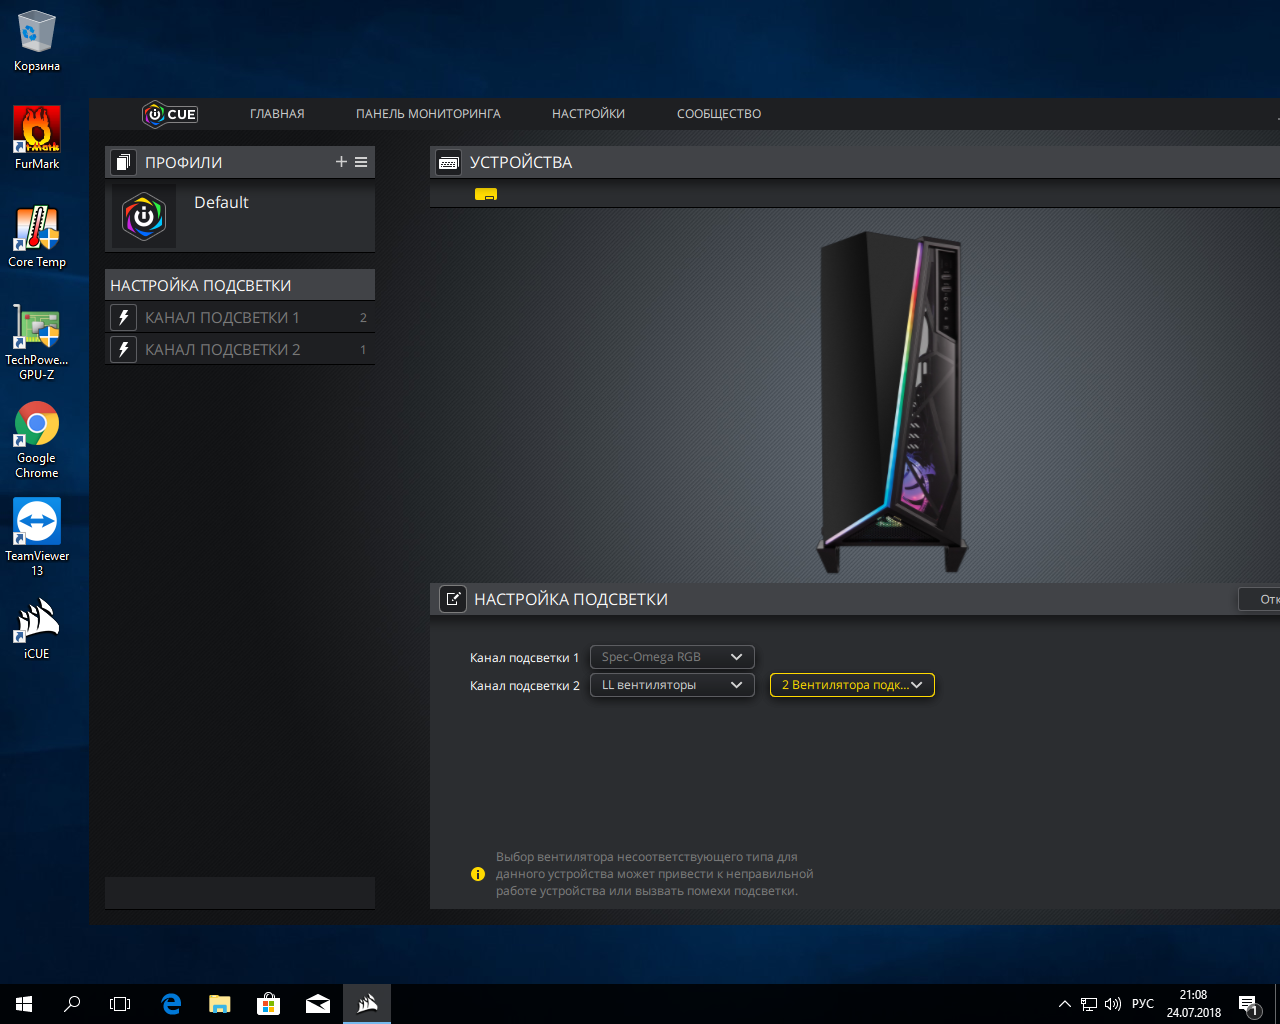Open the Windows Start menu
The height and width of the screenshot is (1024, 1280).
point(24,1004)
